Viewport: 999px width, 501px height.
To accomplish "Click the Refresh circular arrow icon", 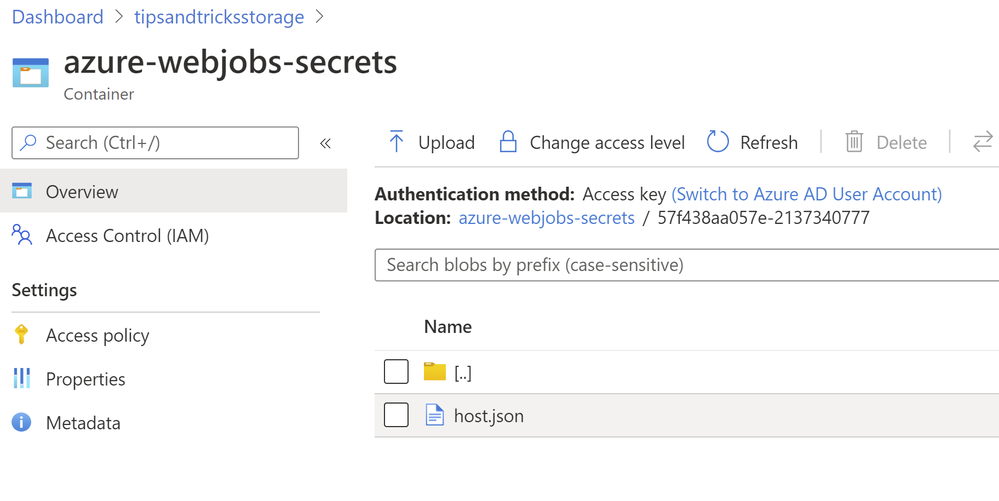I will coord(718,142).
